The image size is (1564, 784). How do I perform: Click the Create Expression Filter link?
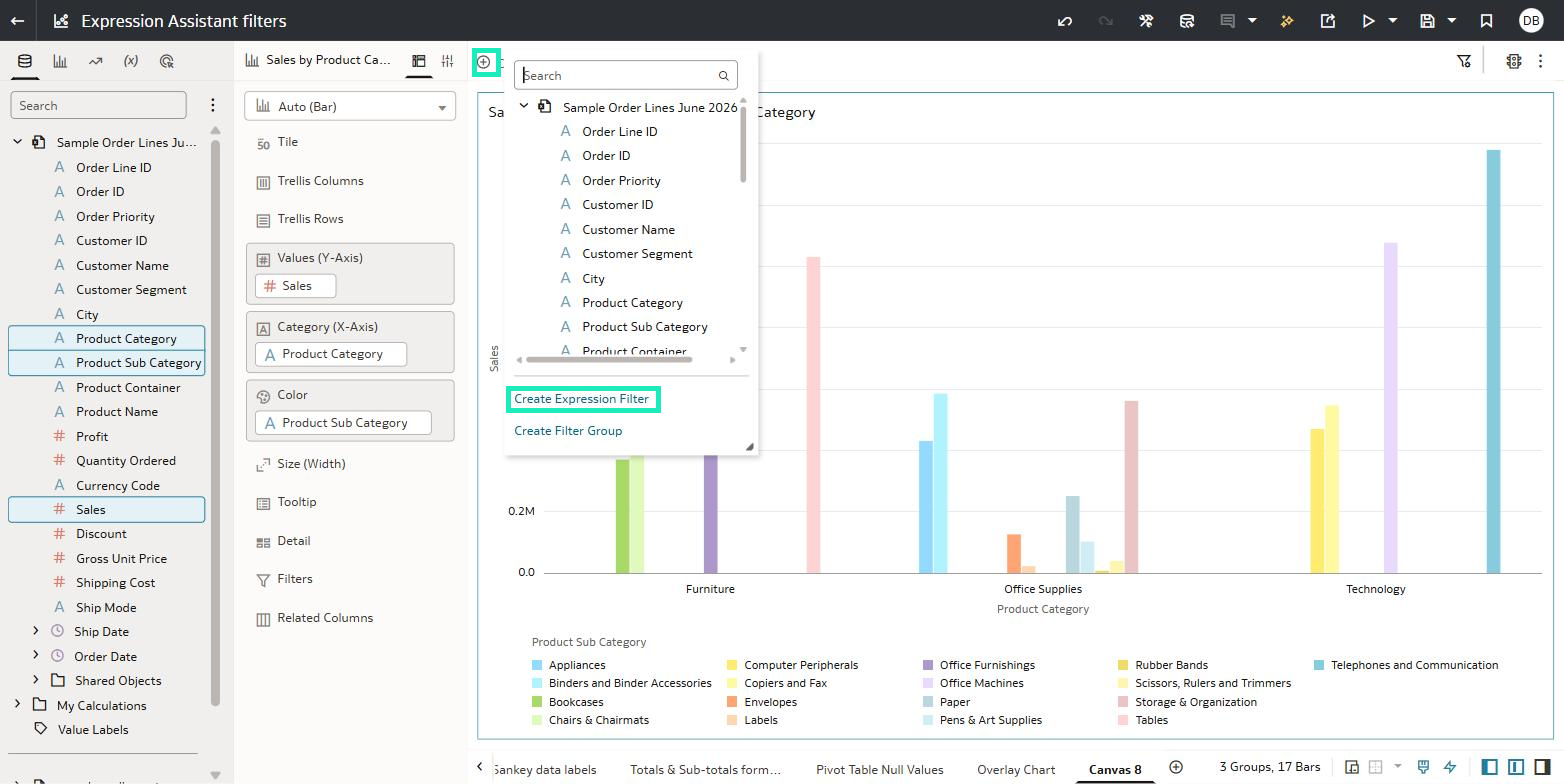[x=581, y=399]
